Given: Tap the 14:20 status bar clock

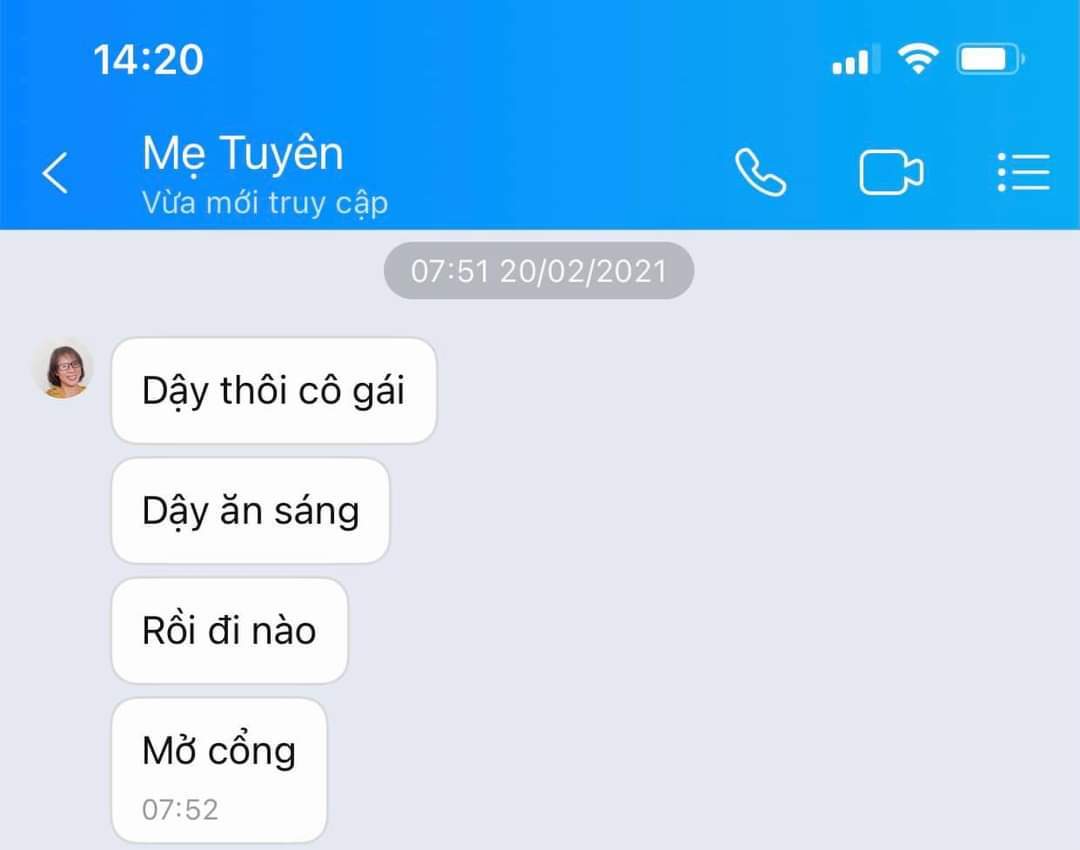Looking at the screenshot, I should [149, 59].
